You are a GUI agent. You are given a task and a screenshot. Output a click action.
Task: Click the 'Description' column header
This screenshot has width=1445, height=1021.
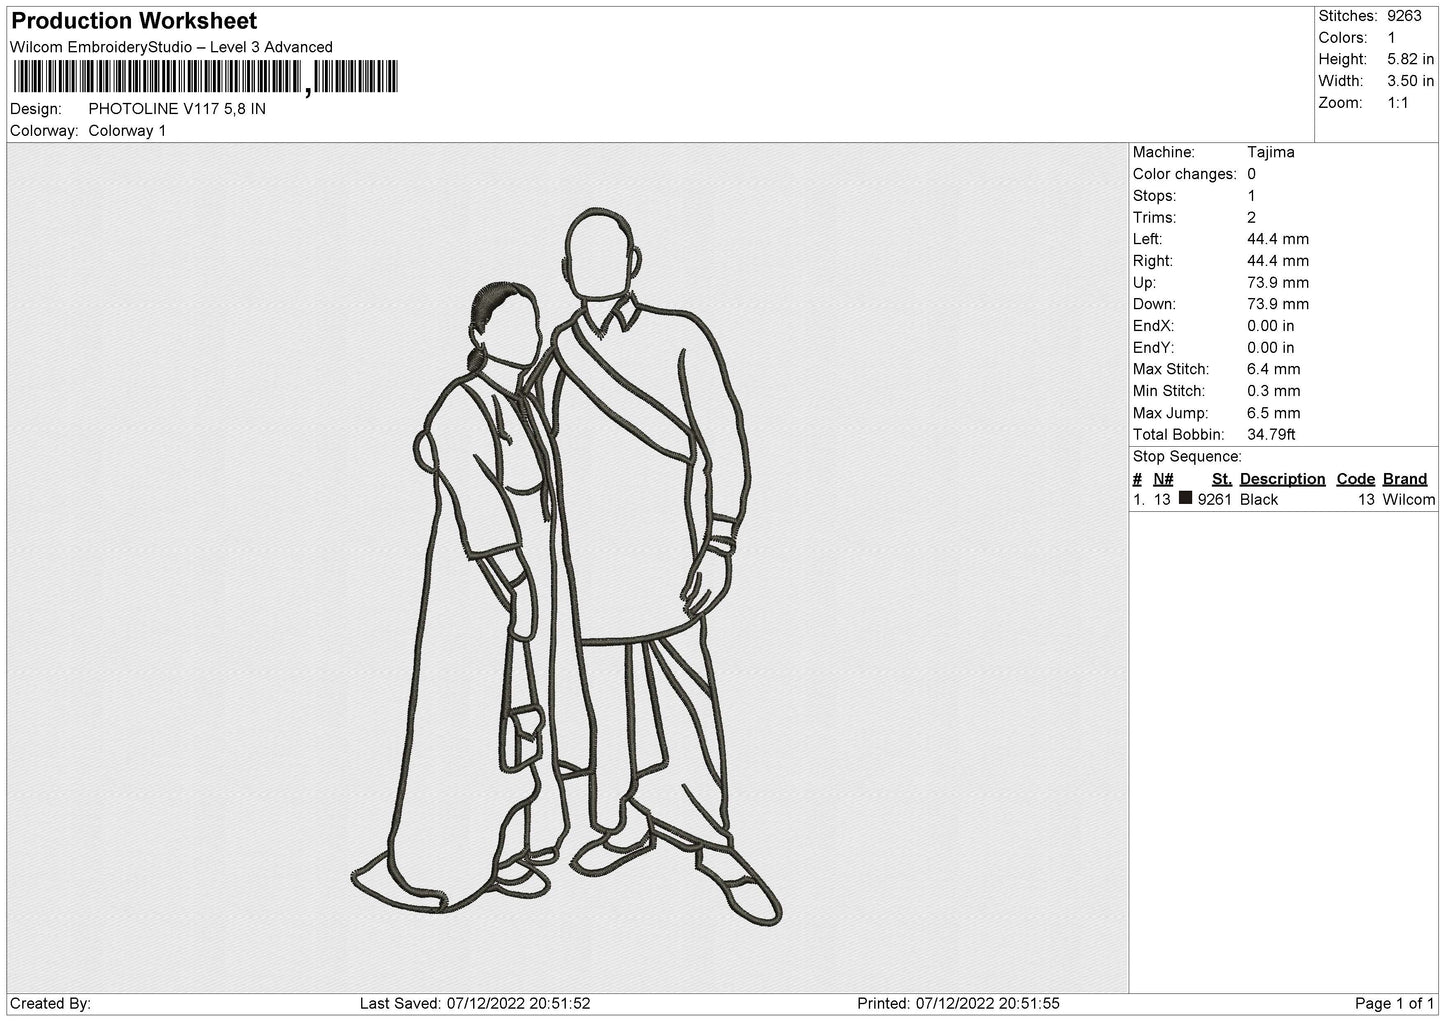[1283, 479]
